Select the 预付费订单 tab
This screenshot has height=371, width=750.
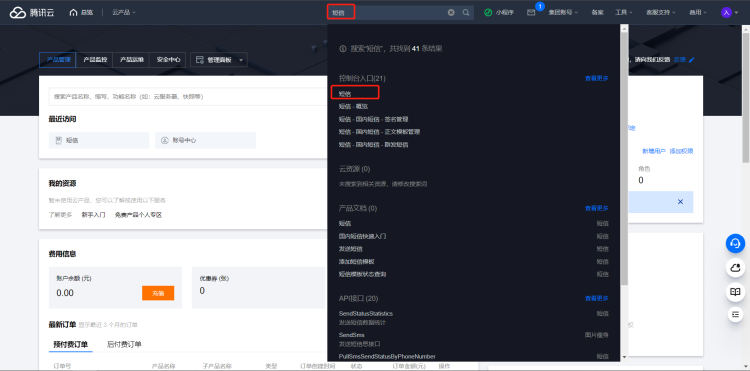(71, 344)
